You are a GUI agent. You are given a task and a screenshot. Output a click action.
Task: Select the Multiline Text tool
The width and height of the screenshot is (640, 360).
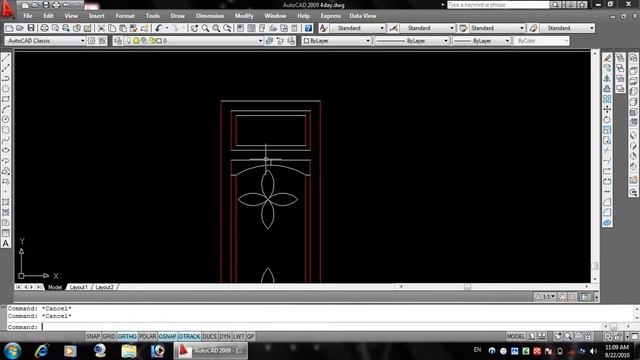6,244
